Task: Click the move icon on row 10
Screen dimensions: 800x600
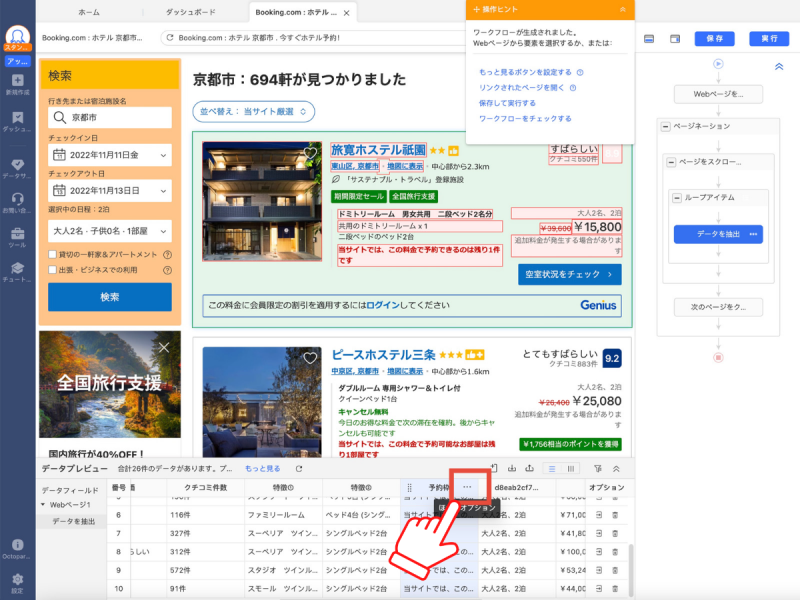Action: click(598, 589)
